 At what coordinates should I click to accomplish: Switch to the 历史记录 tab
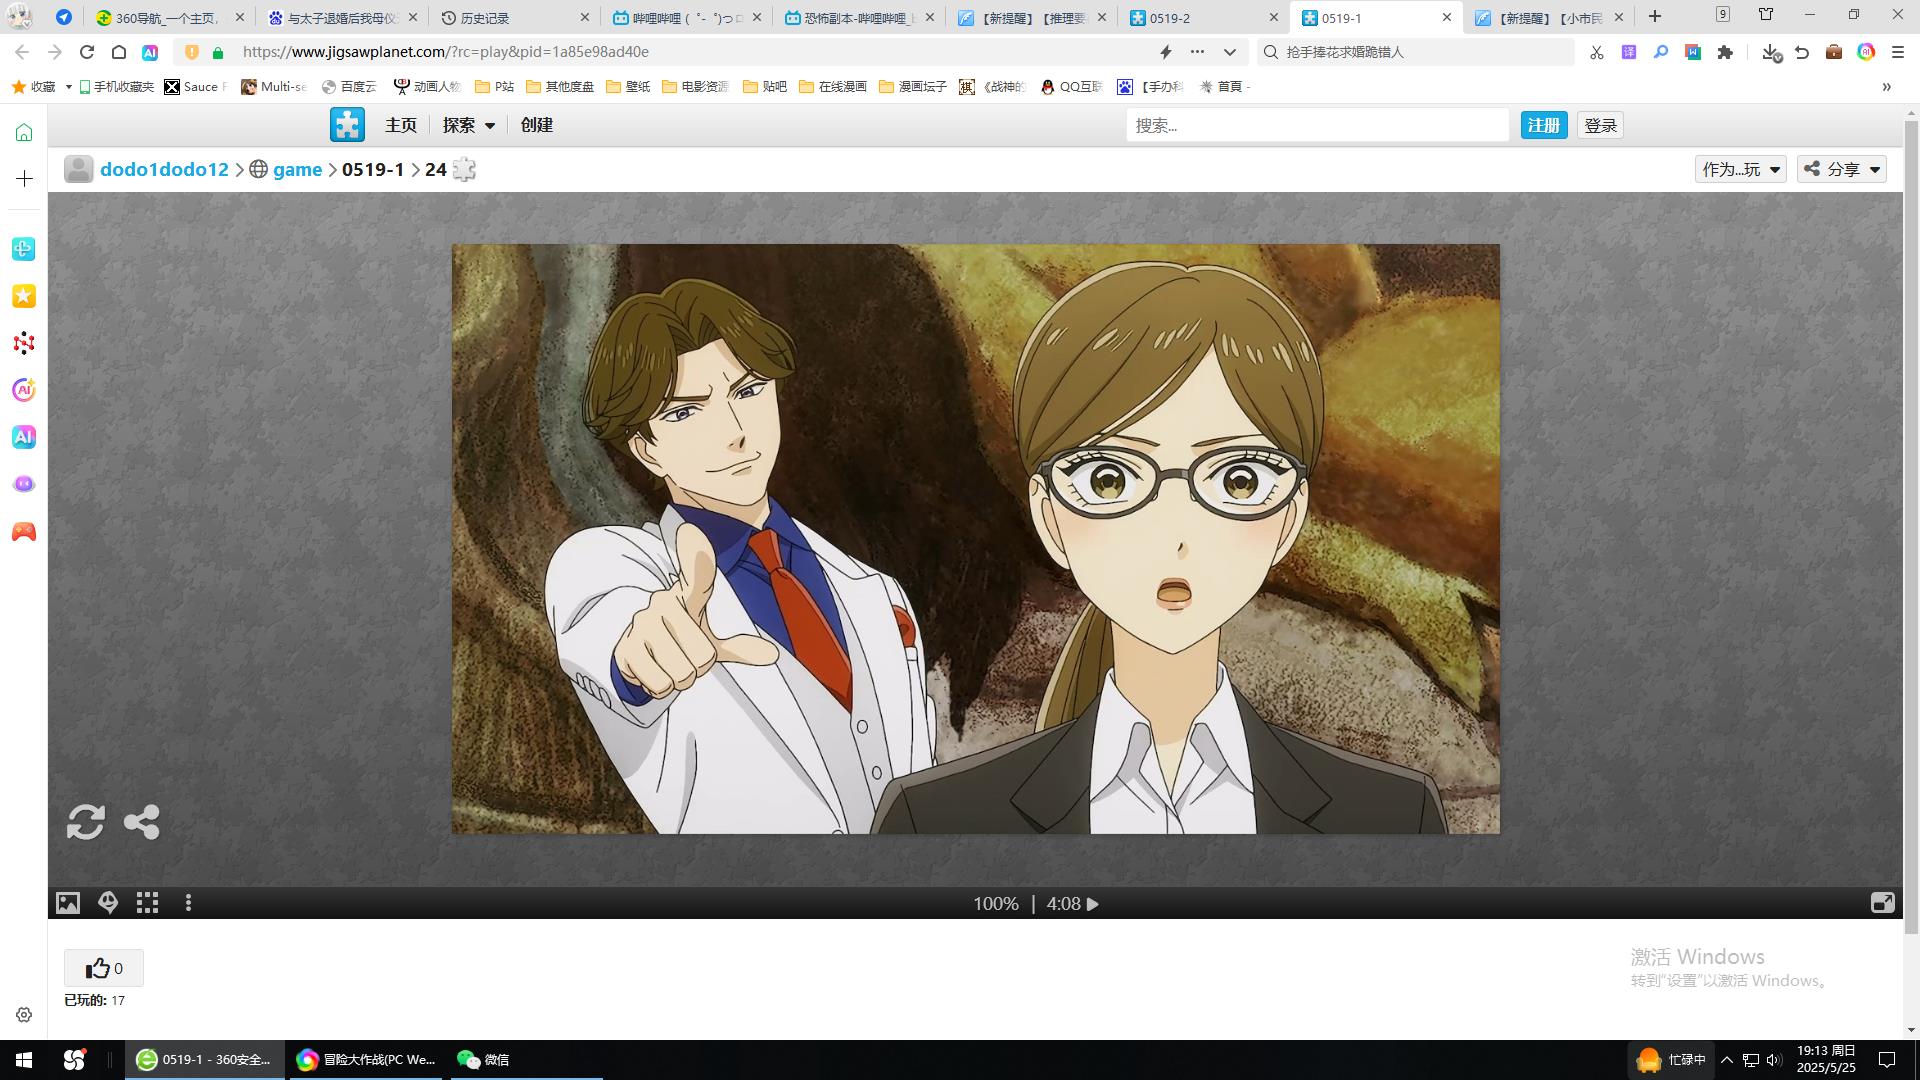513,17
